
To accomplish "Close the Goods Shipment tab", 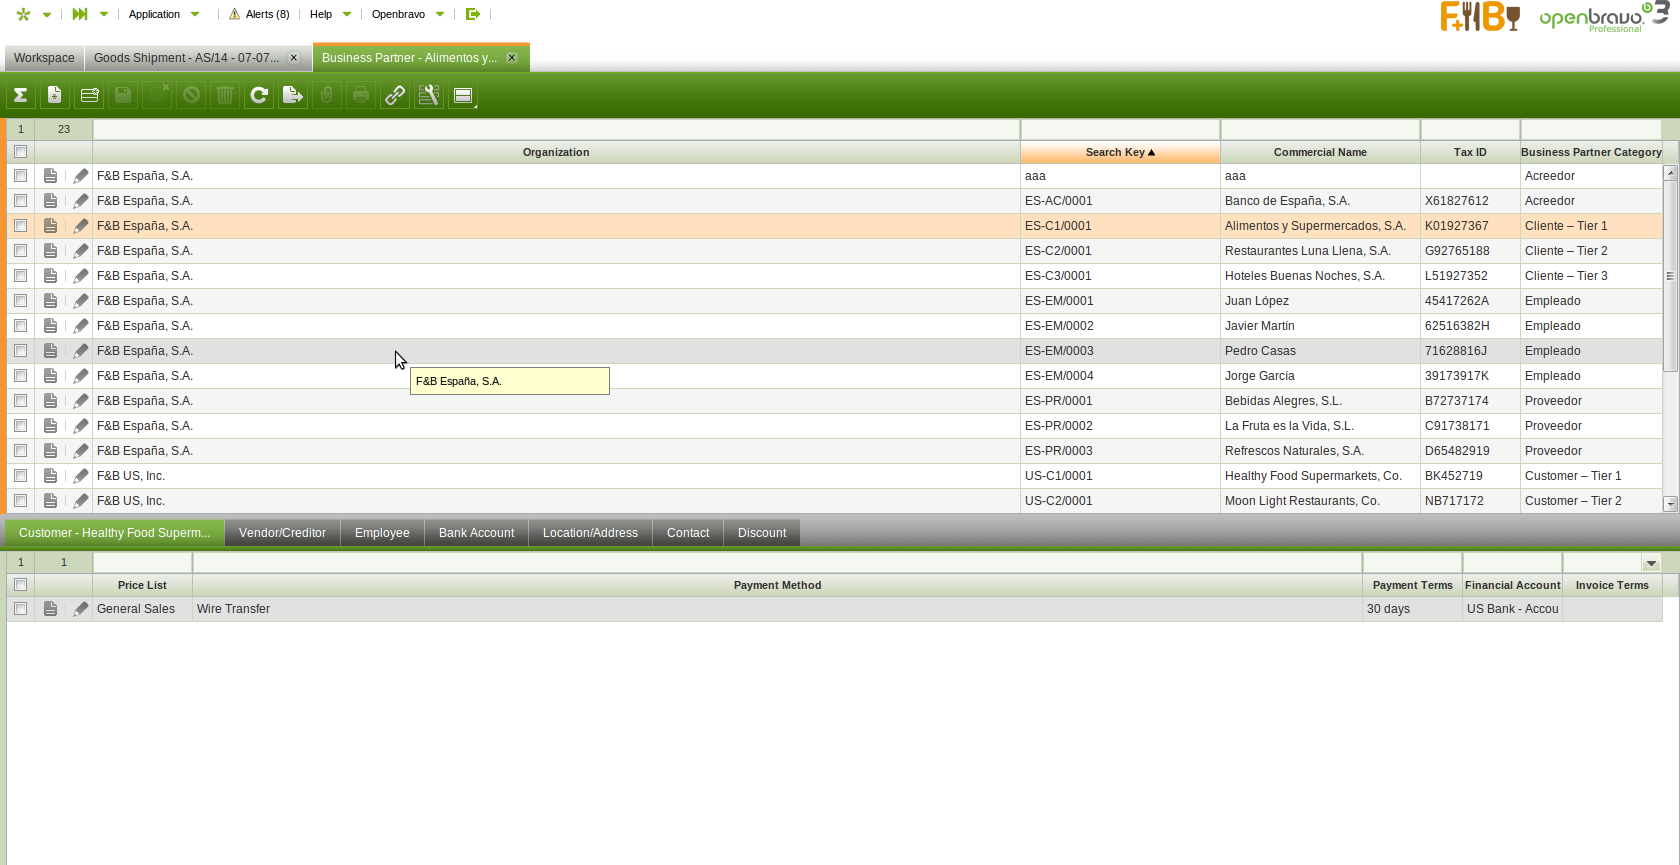I will coord(294,58).
